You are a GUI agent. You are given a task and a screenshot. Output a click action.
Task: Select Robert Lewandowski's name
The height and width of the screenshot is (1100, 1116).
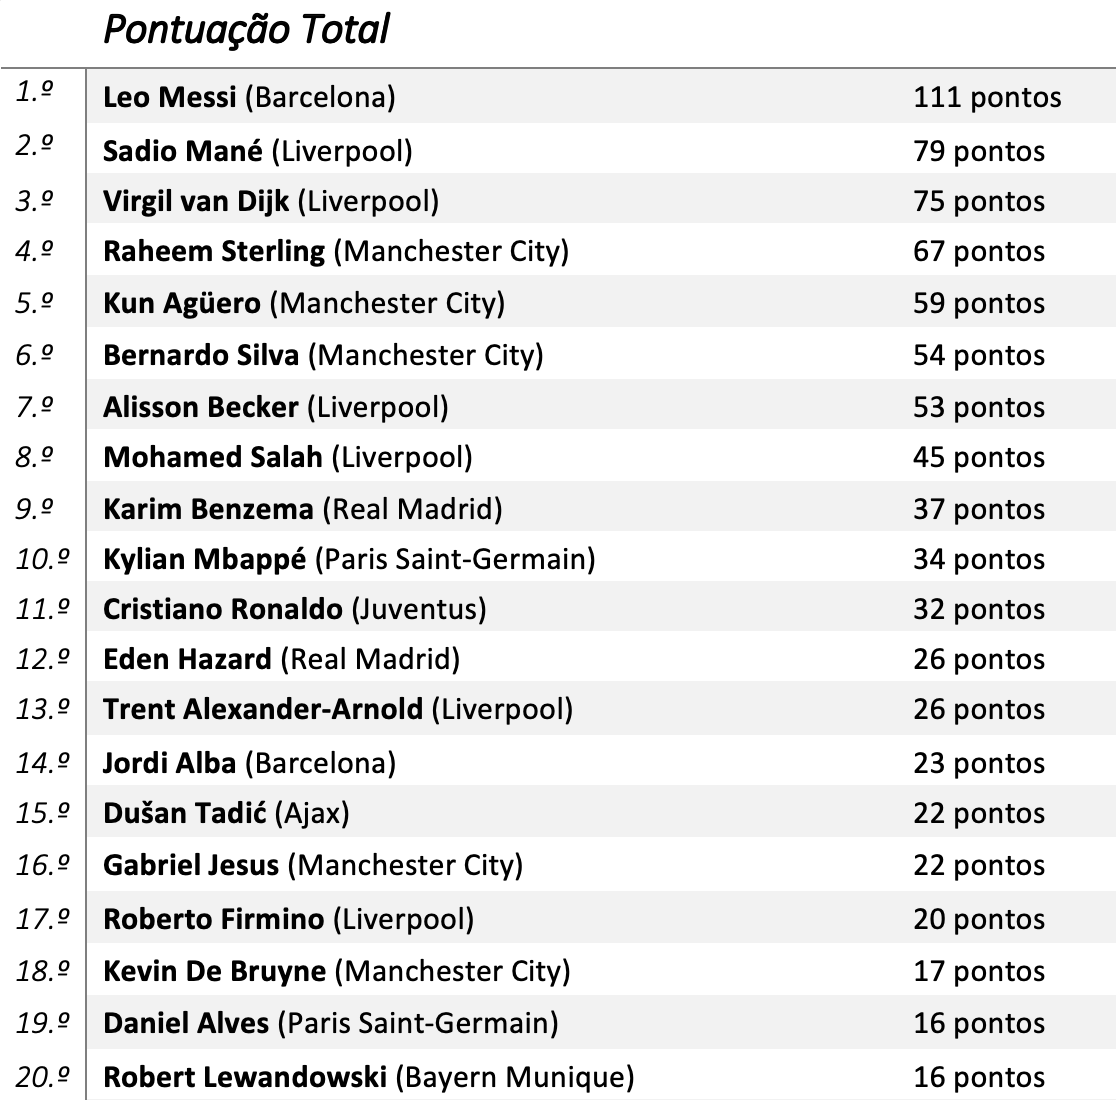tap(244, 1077)
